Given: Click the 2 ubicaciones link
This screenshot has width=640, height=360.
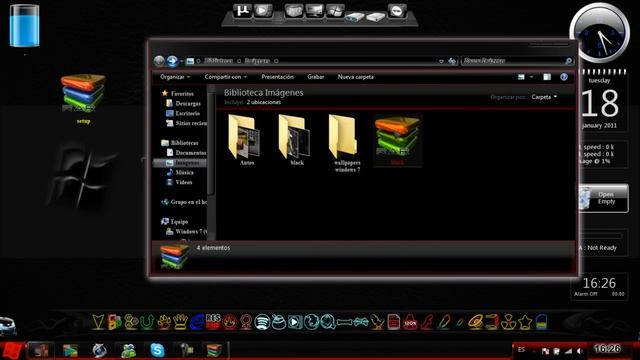Looking at the screenshot, I should (264, 102).
